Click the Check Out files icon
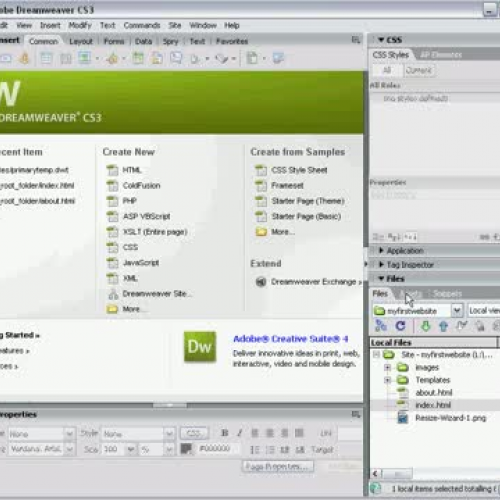The image size is (500, 500). [462, 326]
